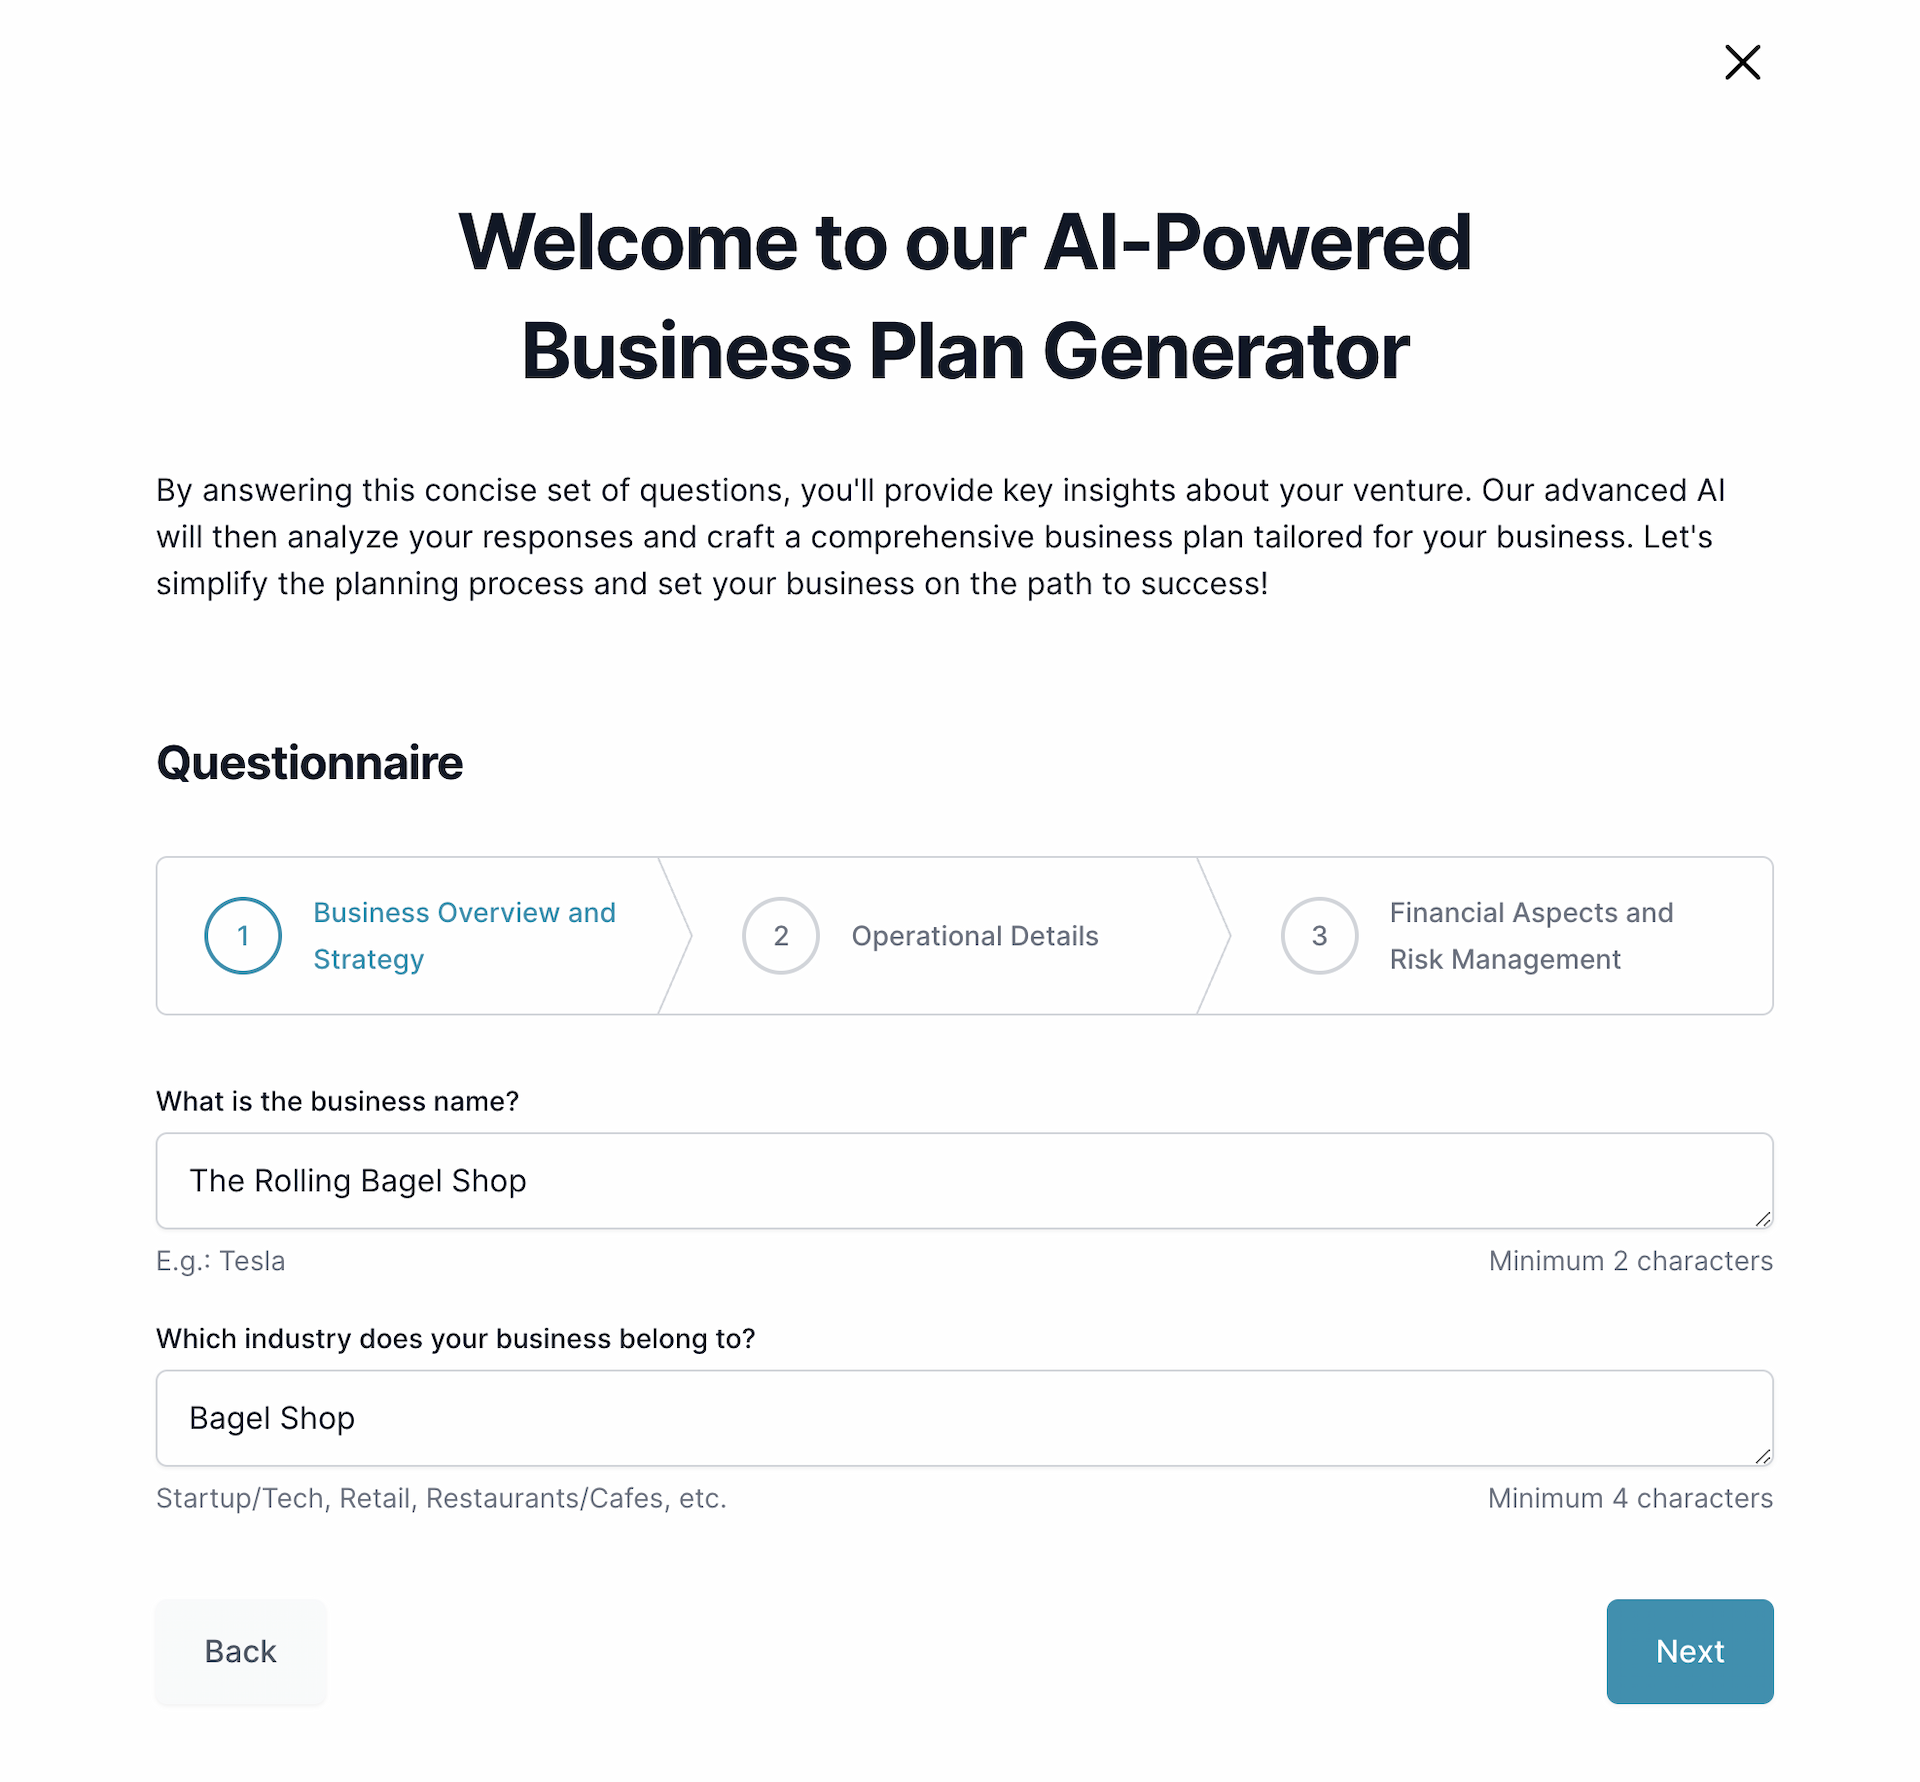Click the 'E.g.: Tesla' hint text
This screenshot has height=1782, width=1920.
point(220,1261)
